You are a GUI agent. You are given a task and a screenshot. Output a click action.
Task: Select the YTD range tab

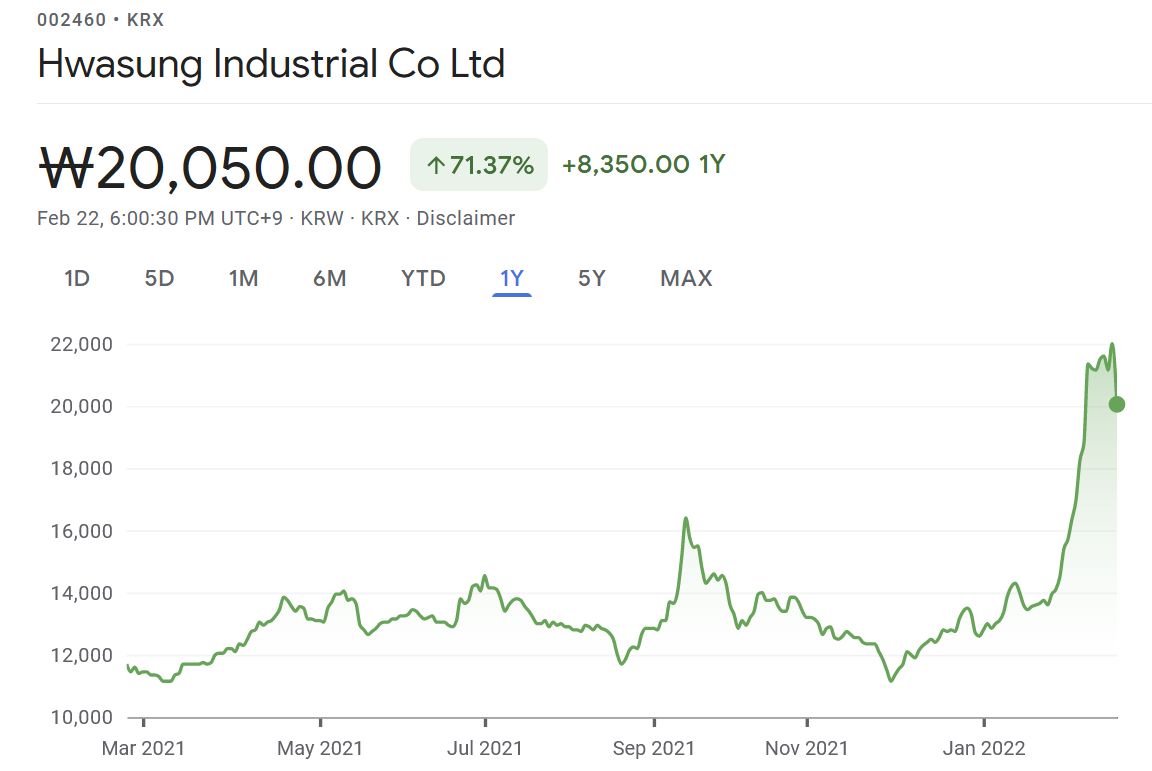pos(423,278)
